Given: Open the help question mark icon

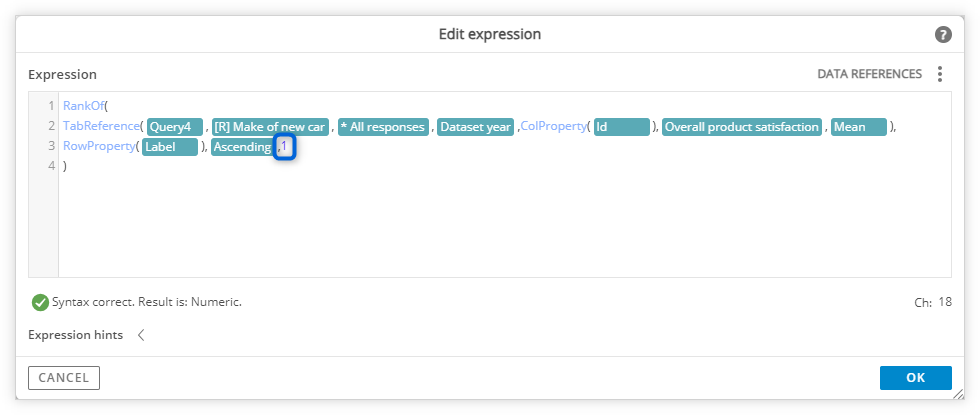Looking at the screenshot, I should [943, 34].
